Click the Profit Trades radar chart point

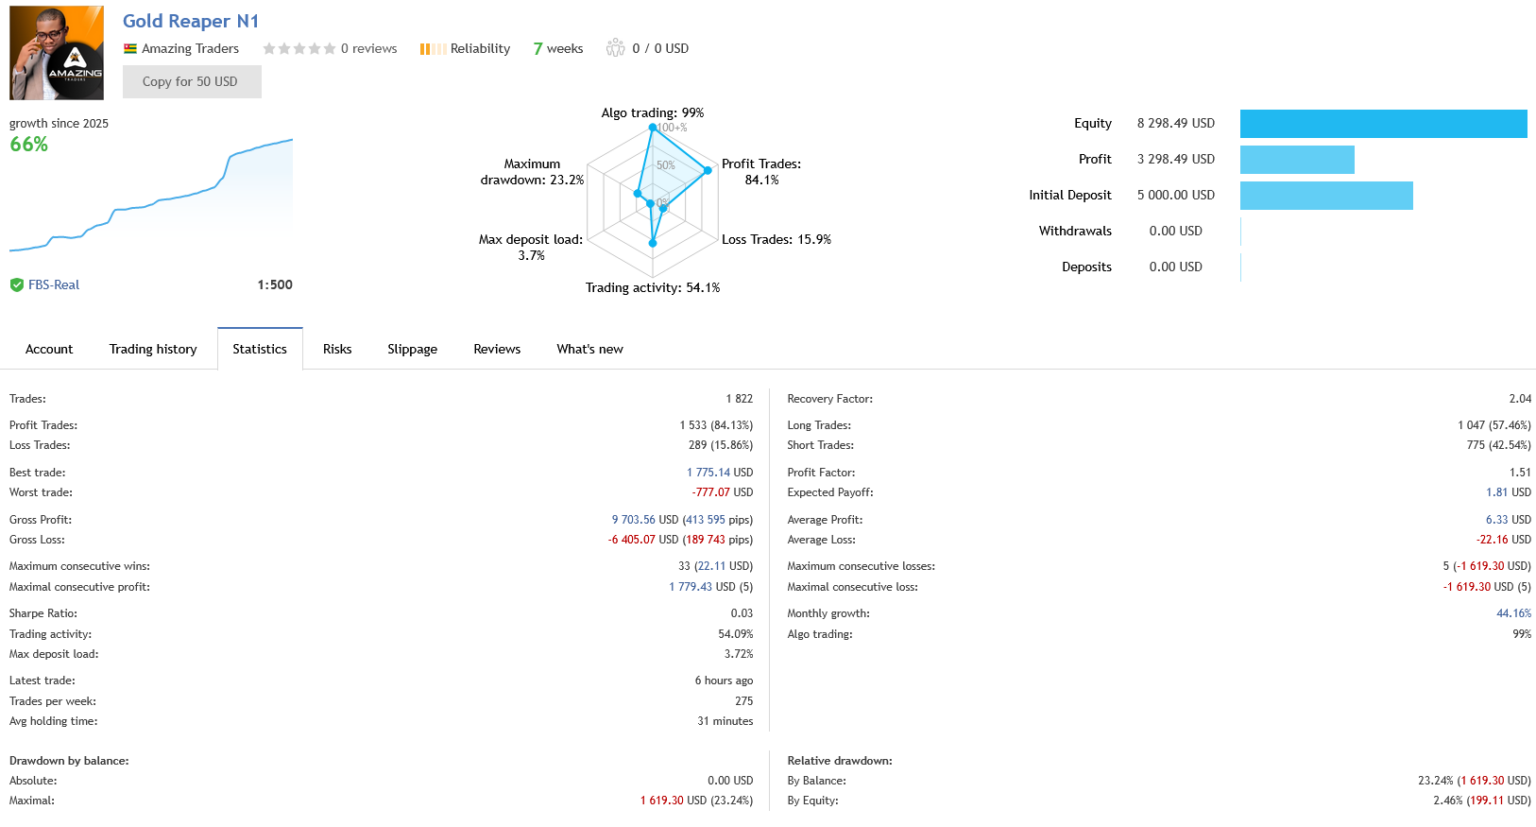708,171
